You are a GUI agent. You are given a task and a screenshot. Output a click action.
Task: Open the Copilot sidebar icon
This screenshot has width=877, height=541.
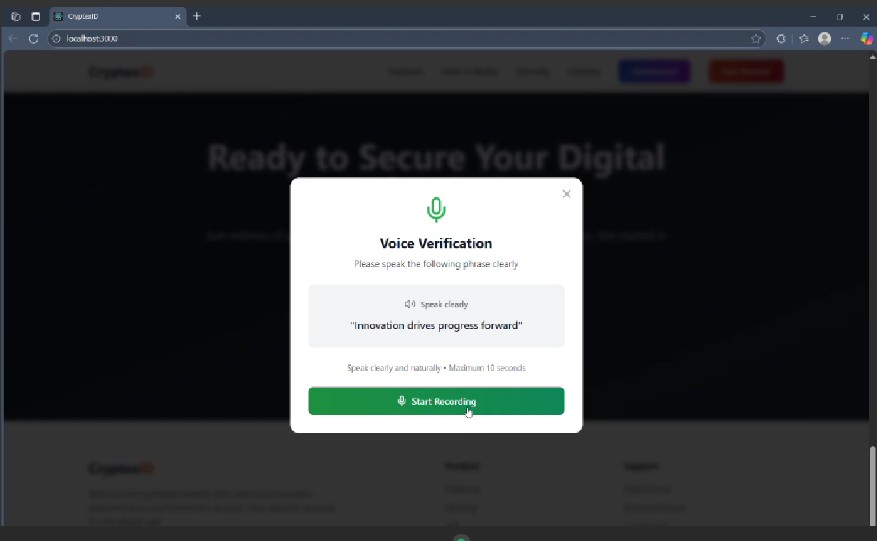(866, 39)
